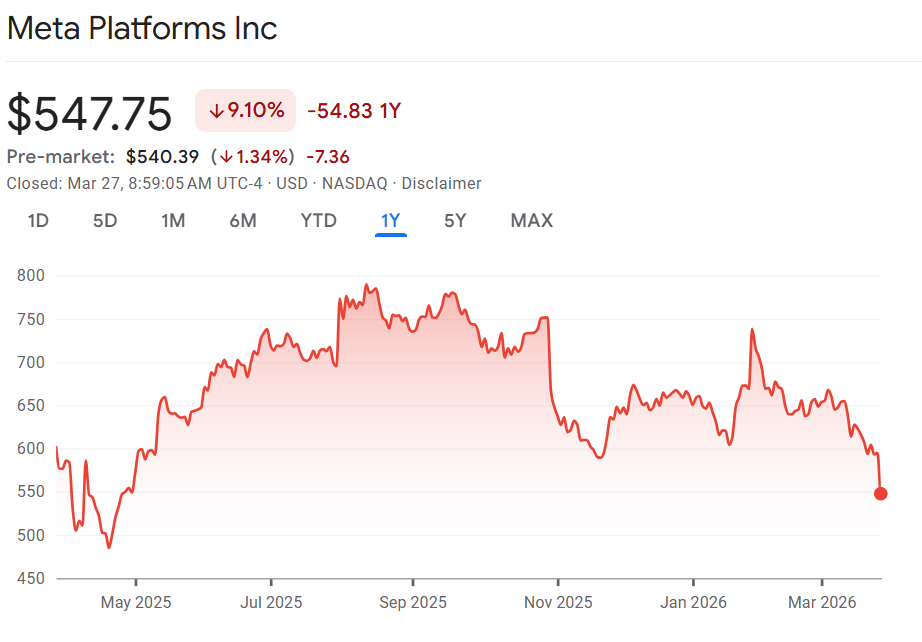Screen dimensions: 922x642
Task: Show the 1M price history
Action: point(173,221)
